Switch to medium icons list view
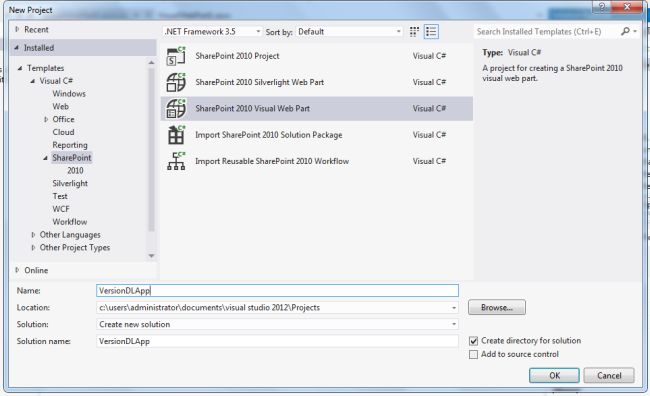 [x=431, y=32]
